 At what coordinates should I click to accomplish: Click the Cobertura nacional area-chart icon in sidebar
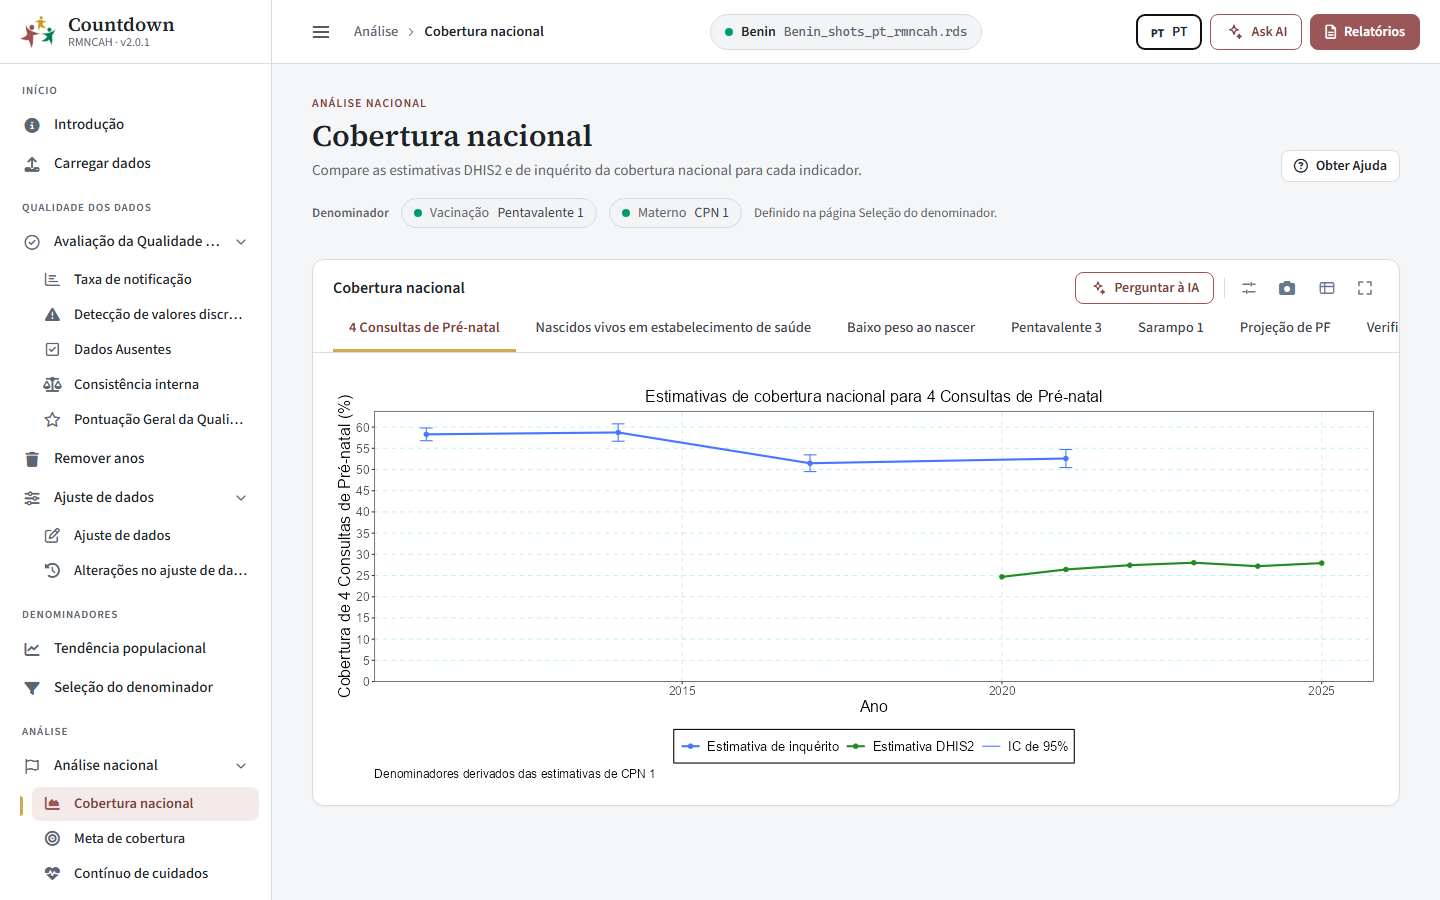point(52,804)
